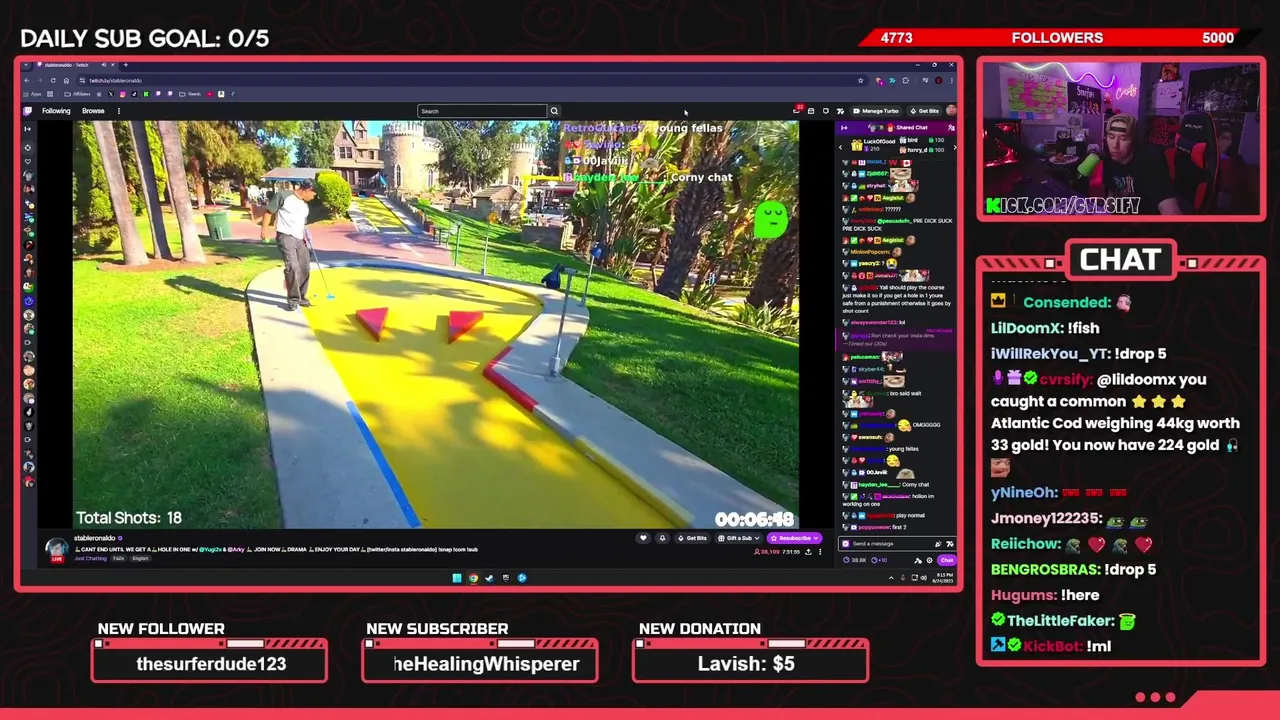Open the Twitch user avatar menu
The width and height of the screenshot is (1280, 720).
pos(951,110)
